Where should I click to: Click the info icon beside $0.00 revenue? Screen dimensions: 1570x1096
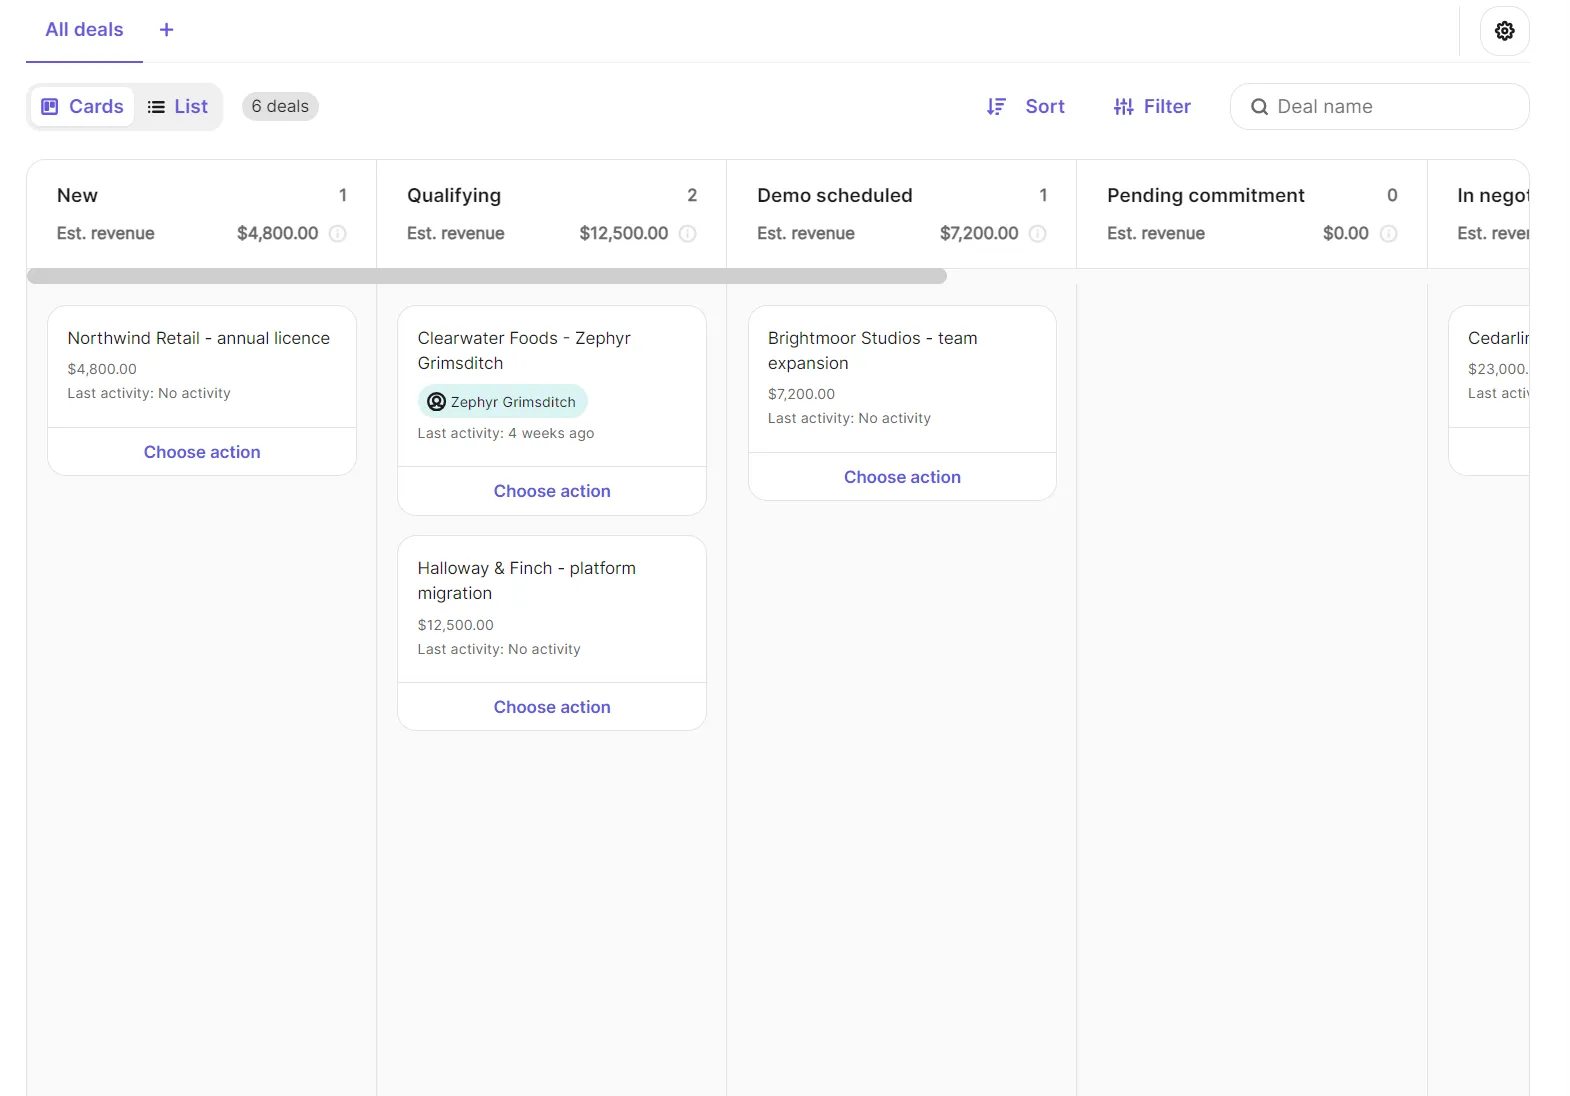[x=1389, y=233]
